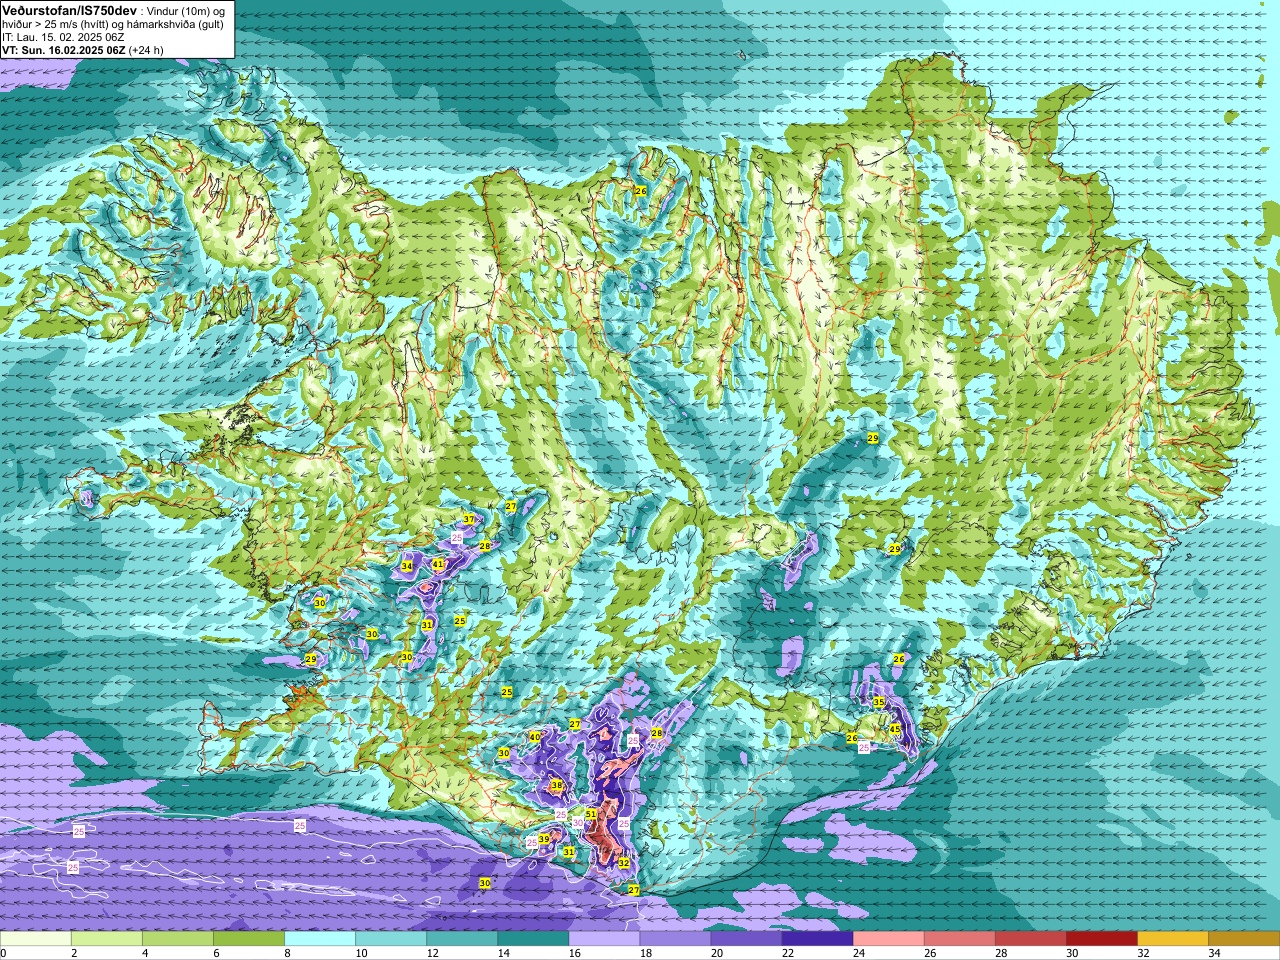Pick the 2–4 m/s light green legend swatch
Screen dimensions: 1280x960
[107, 939]
